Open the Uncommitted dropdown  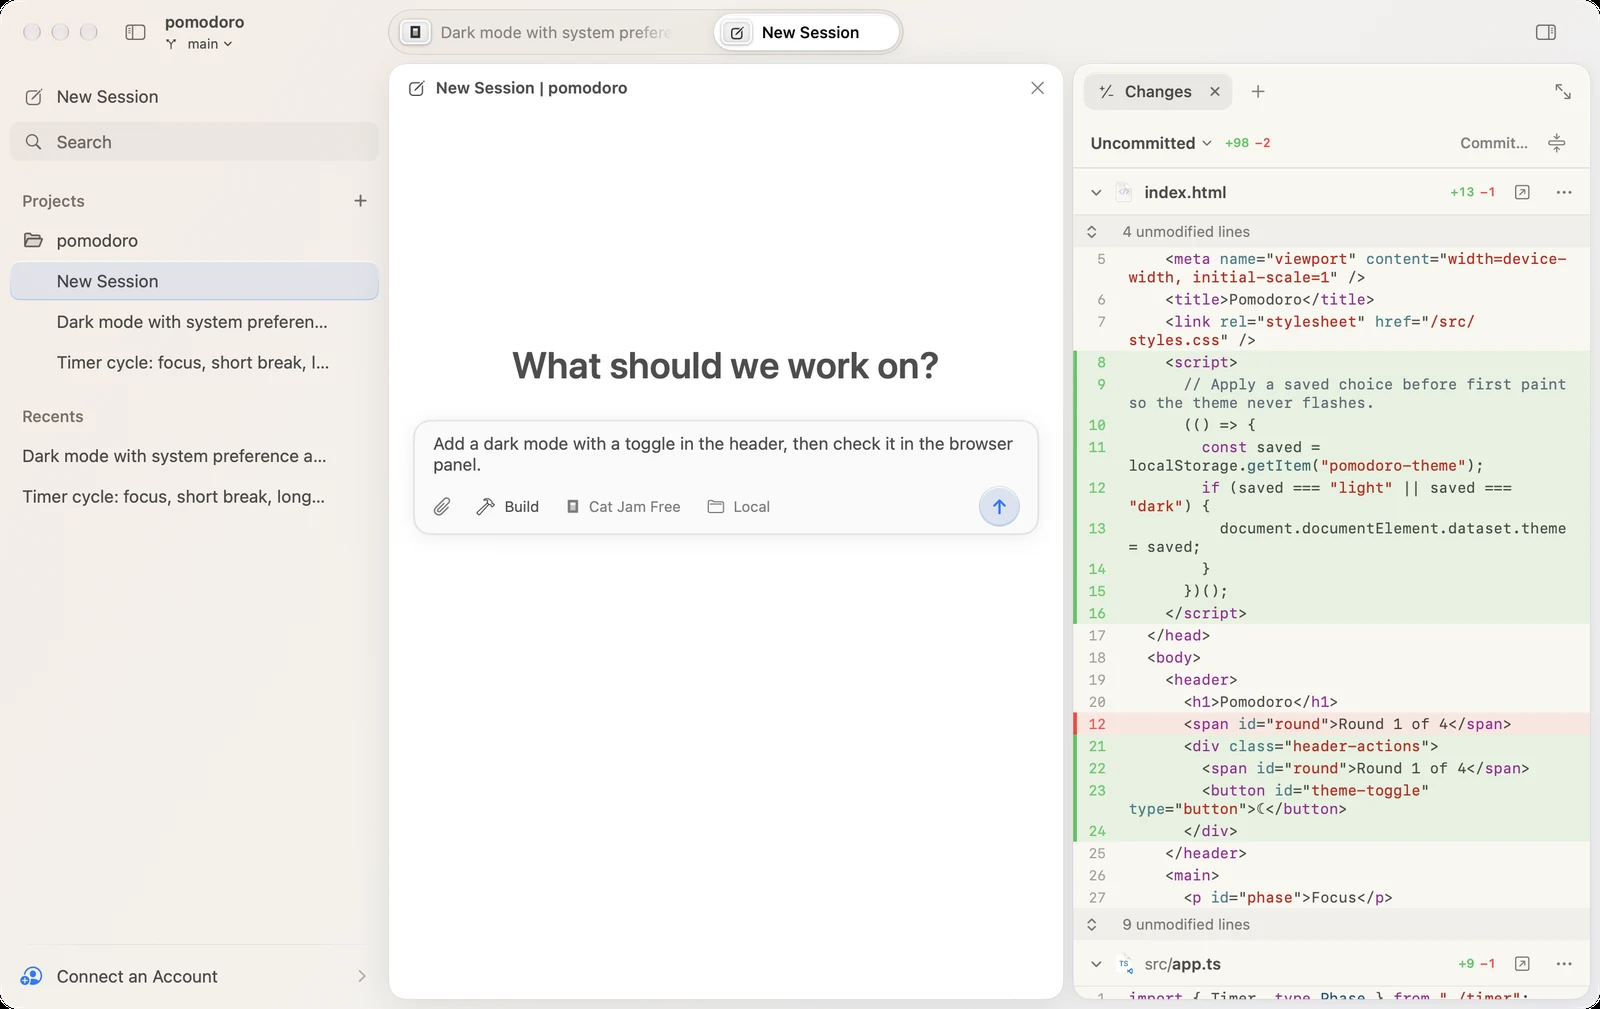[1151, 143]
